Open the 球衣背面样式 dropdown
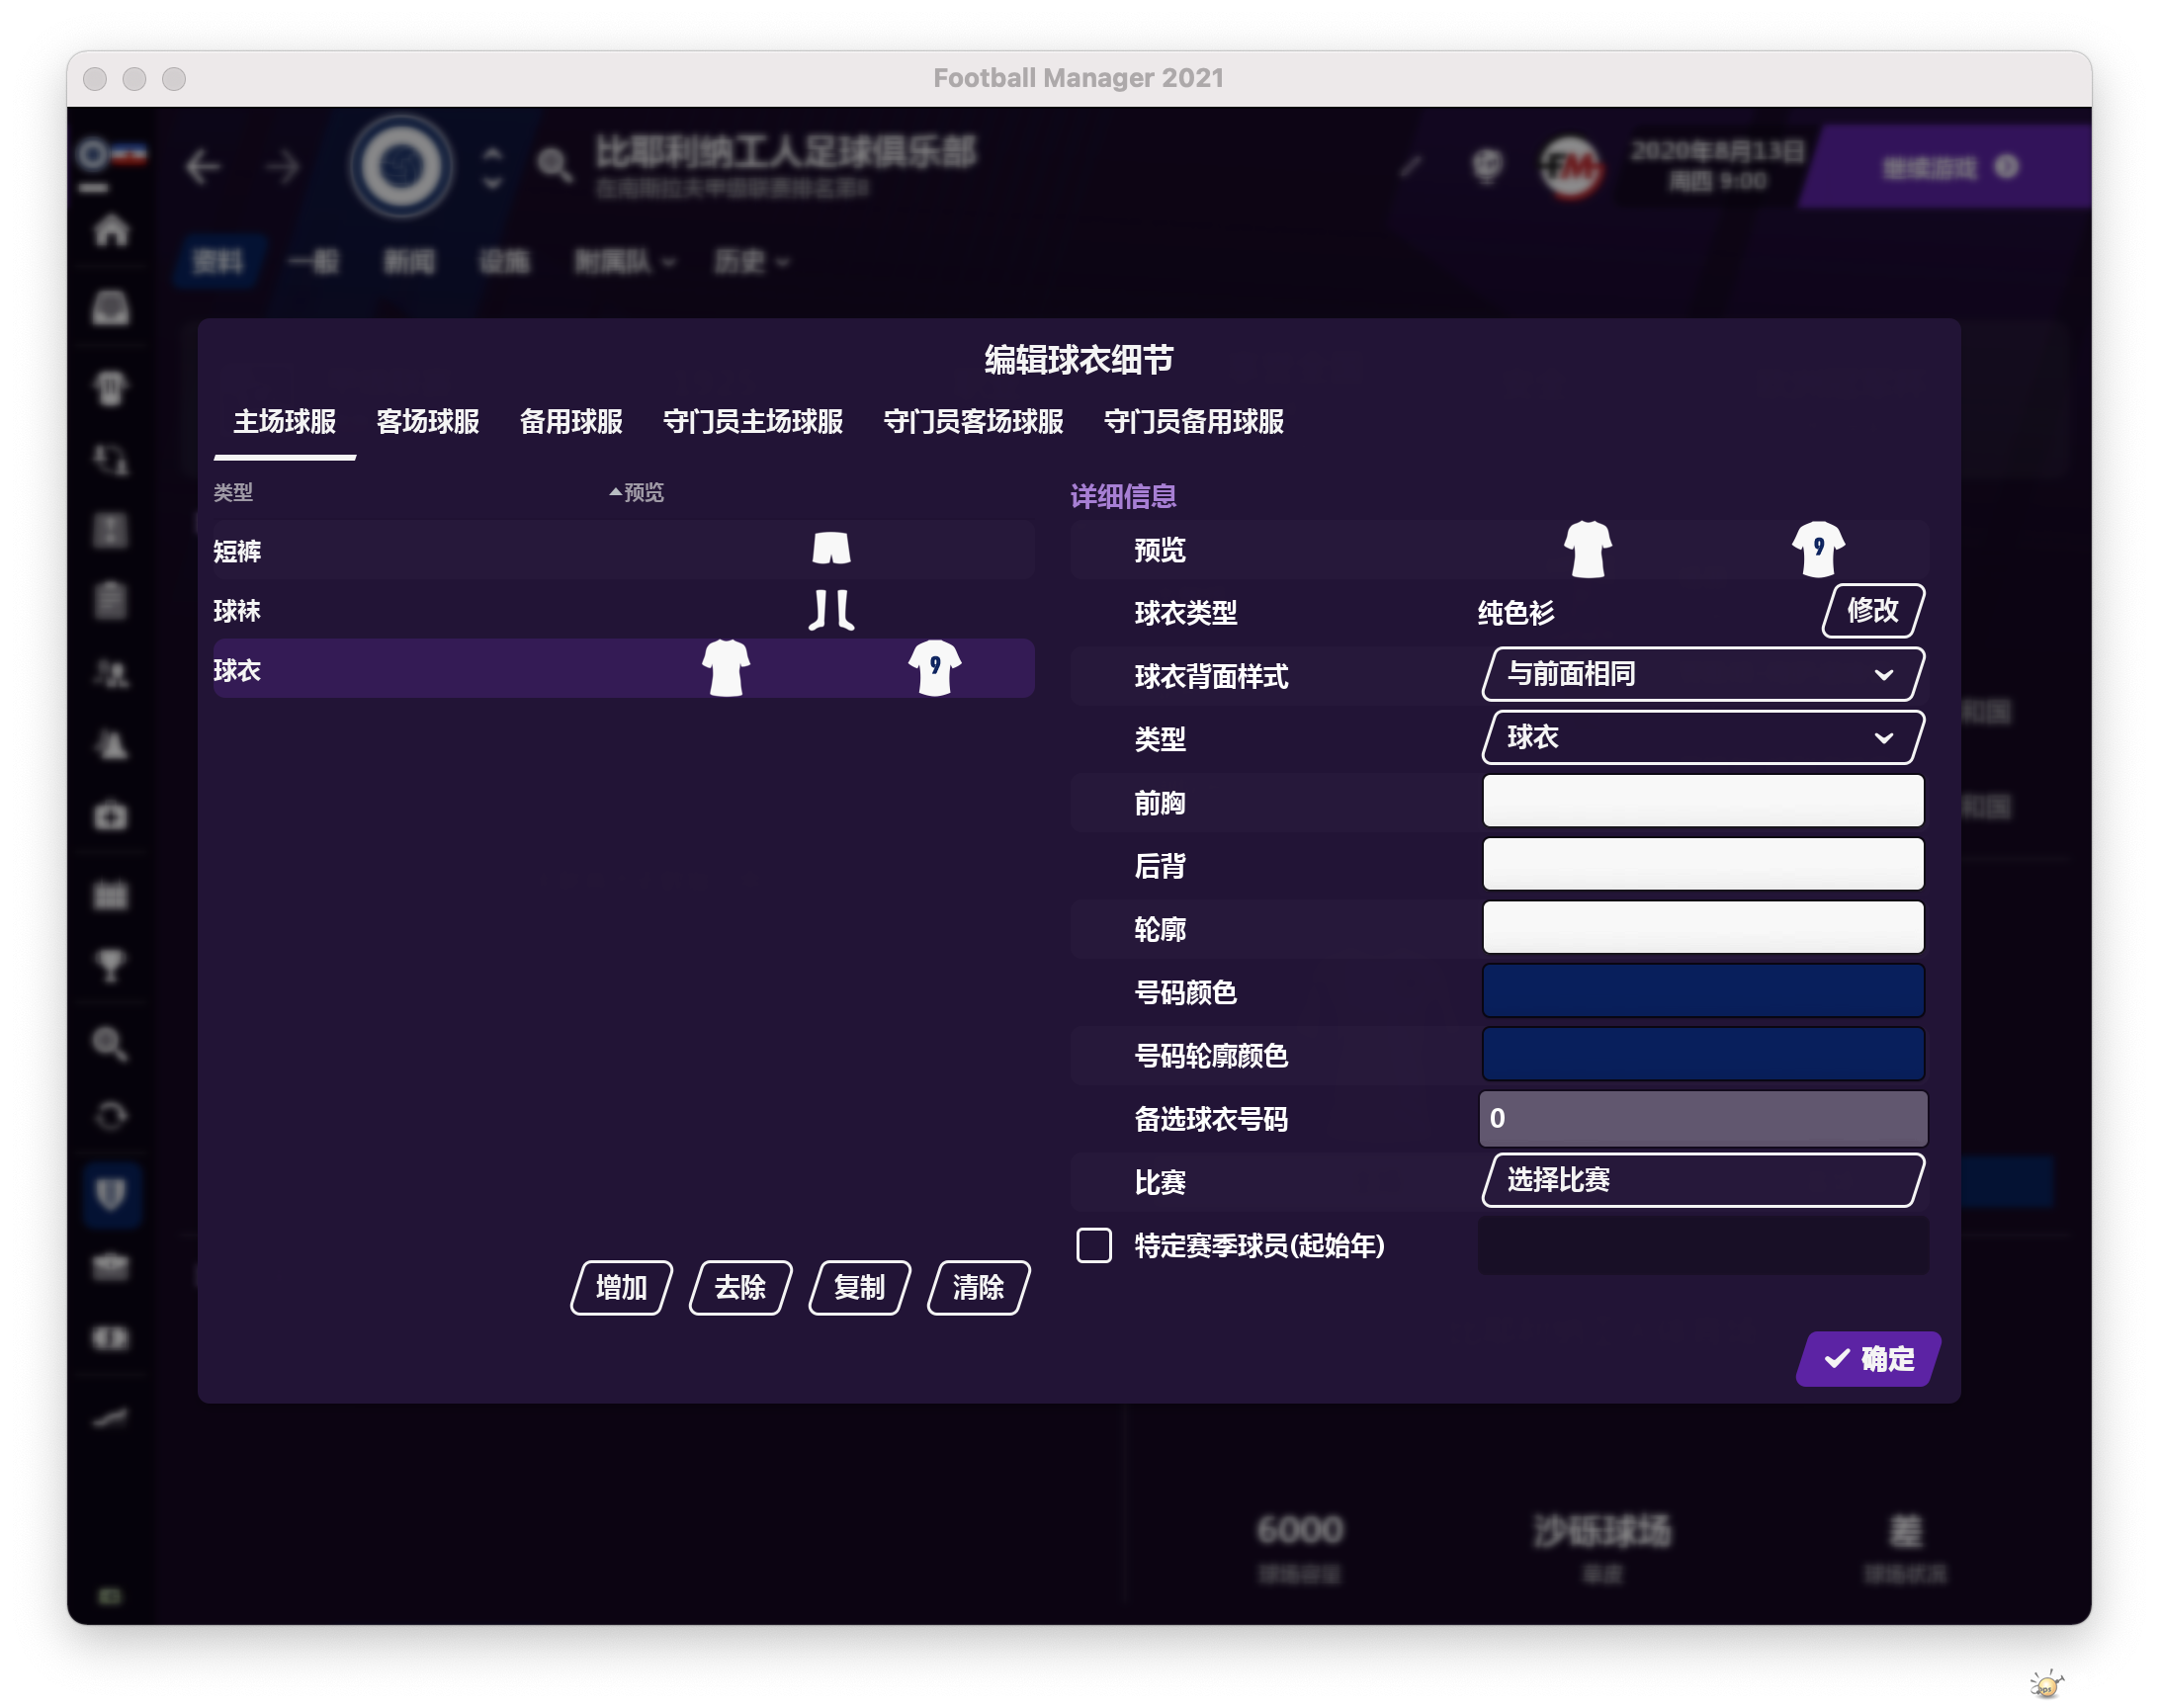 (1702, 674)
